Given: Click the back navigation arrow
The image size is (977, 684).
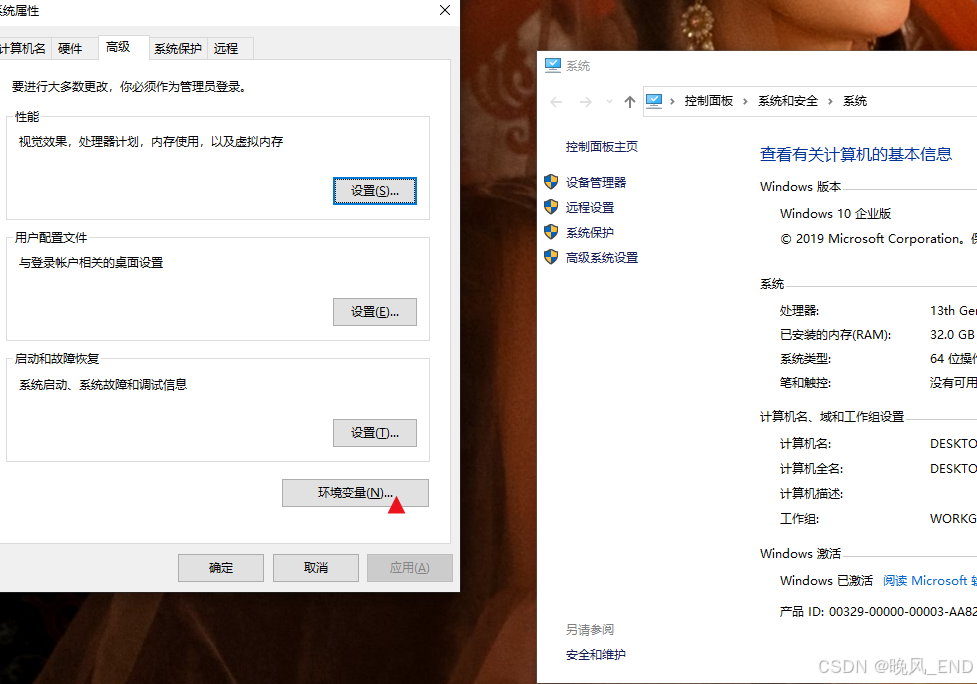Looking at the screenshot, I should [556, 101].
